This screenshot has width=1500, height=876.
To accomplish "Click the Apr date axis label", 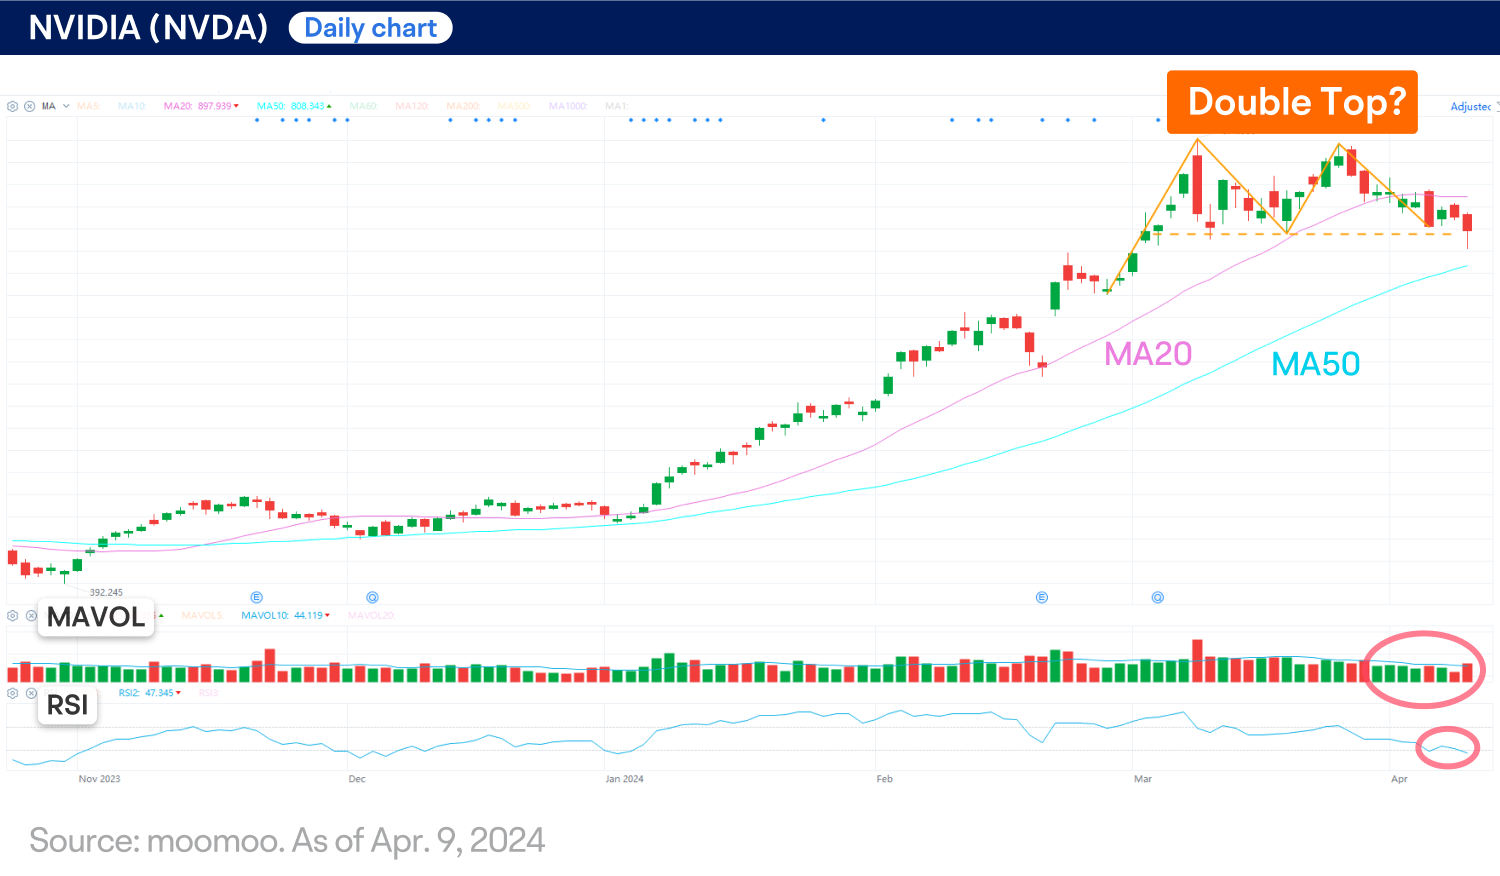I will pyautogui.click(x=1399, y=779).
